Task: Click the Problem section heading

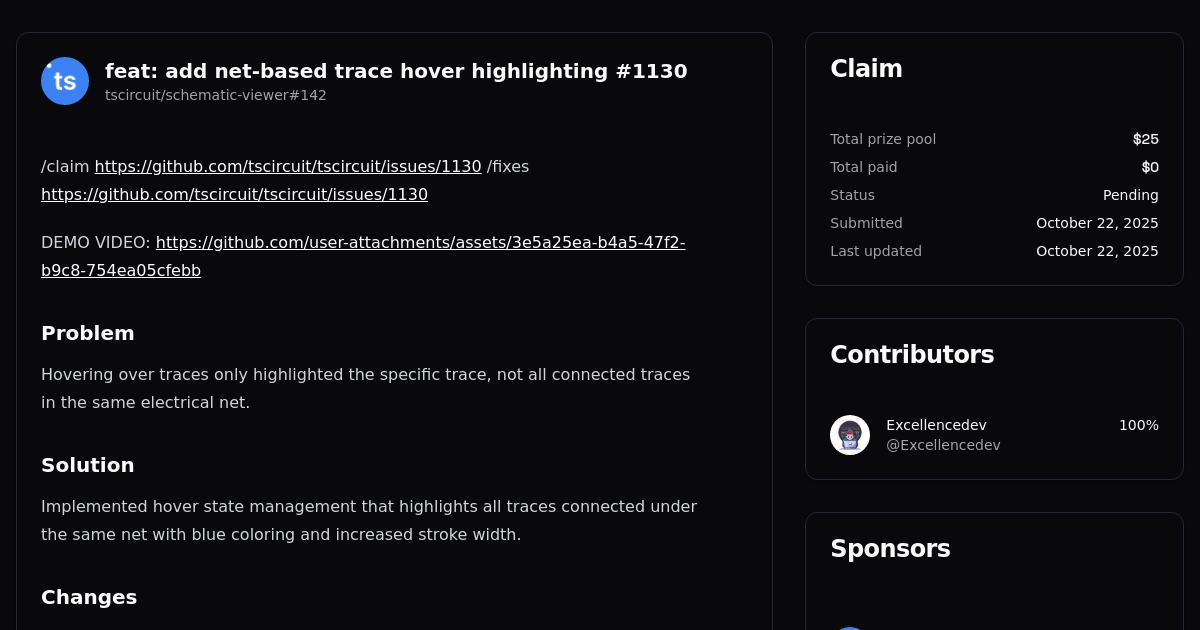Action: click(88, 333)
